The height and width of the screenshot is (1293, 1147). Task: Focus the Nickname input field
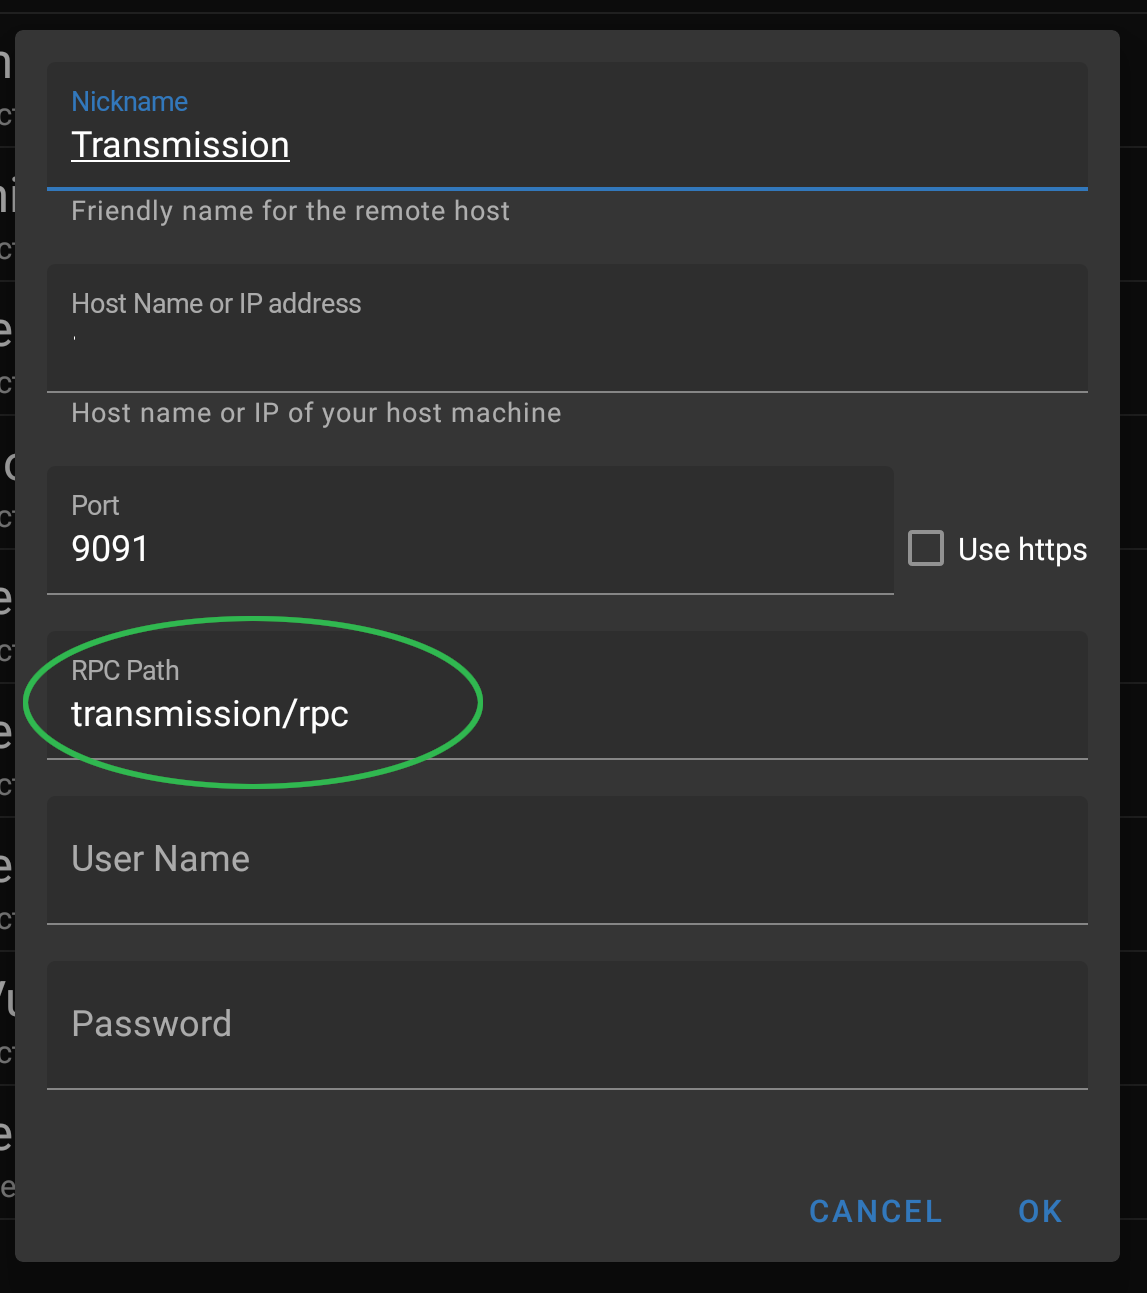point(400,145)
